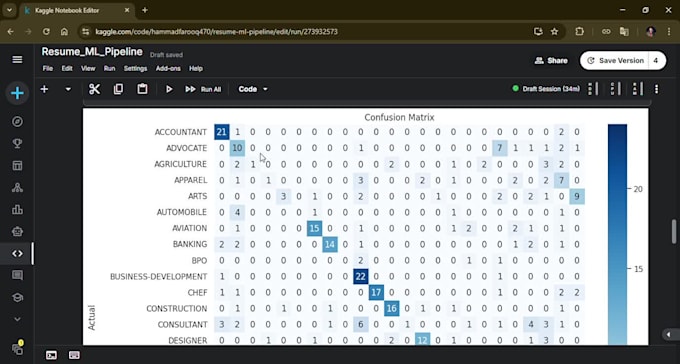The image size is (680, 364).
Task: Copy the selected cell icon
Action: 118,89
